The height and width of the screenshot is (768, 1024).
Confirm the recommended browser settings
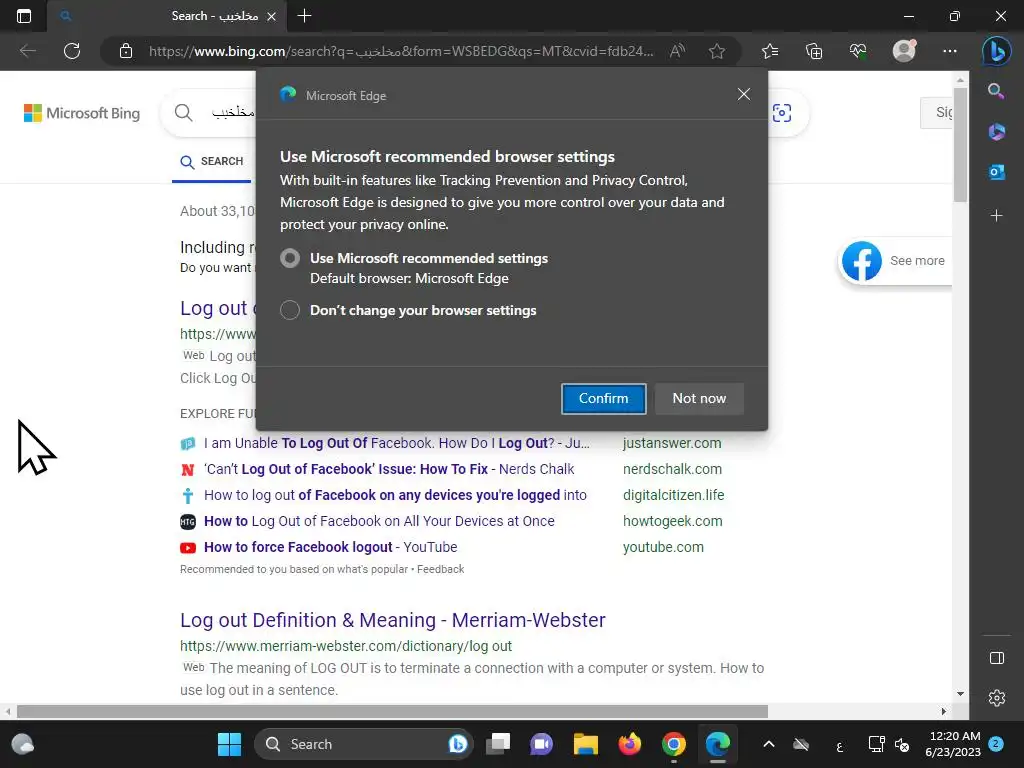pyautogui.click(x=603, y=398)
